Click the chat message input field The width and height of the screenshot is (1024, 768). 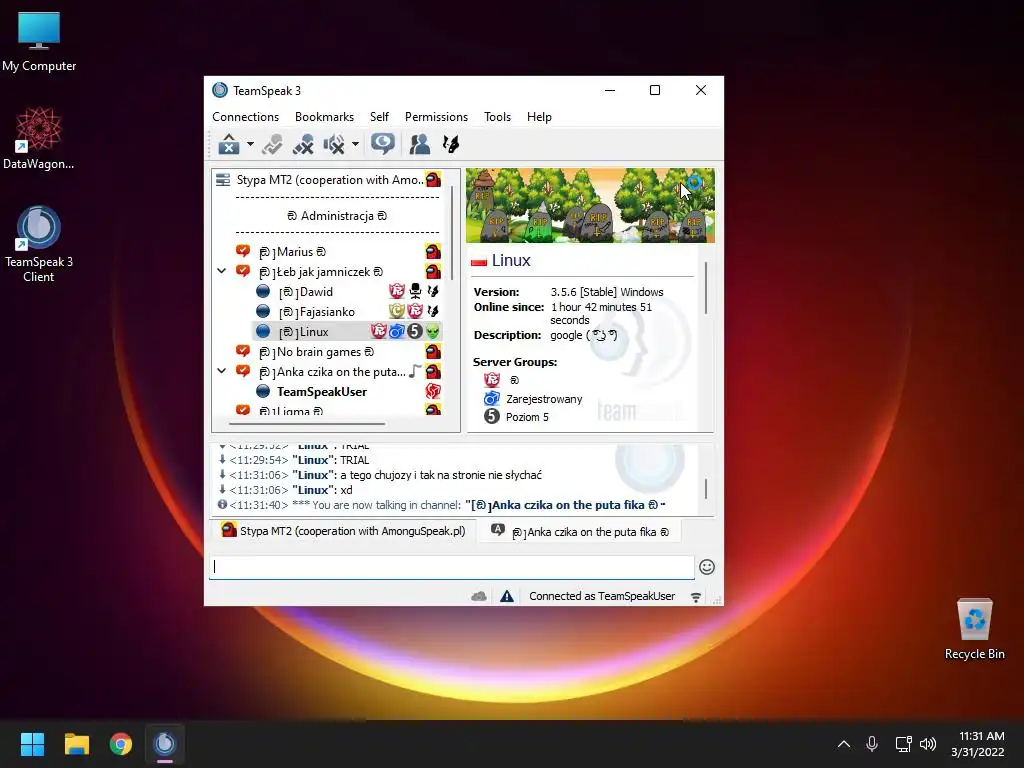(x=451, y=567)
